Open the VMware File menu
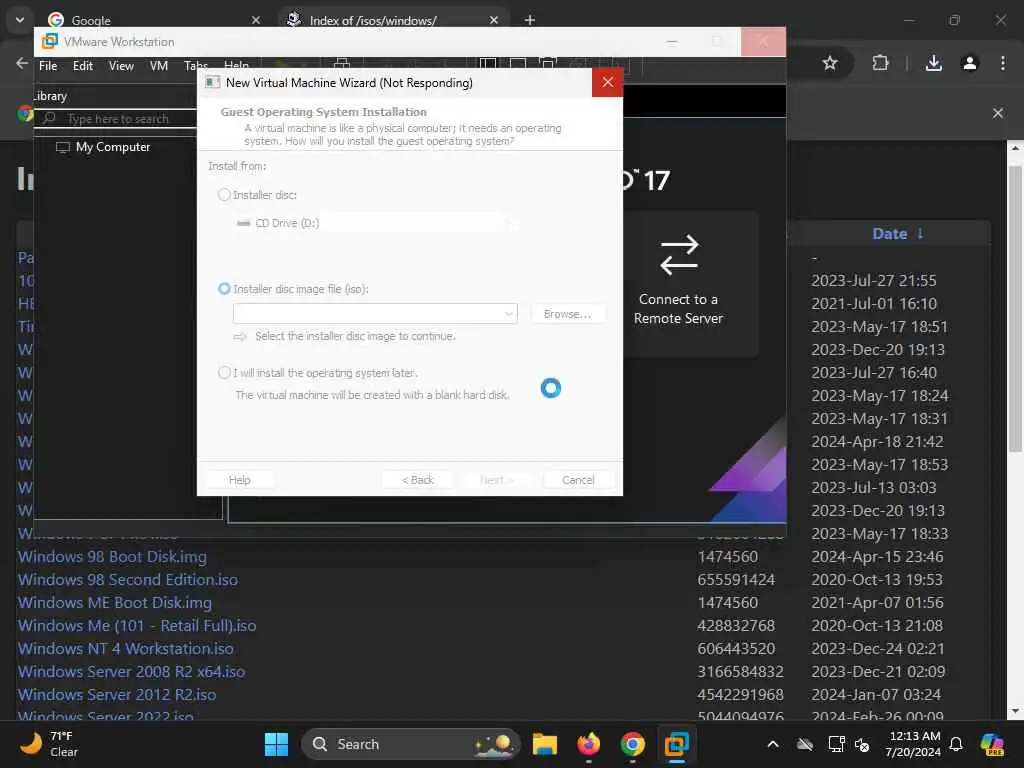The height and width of the screenshot is (768, 1024). (48, 66)
